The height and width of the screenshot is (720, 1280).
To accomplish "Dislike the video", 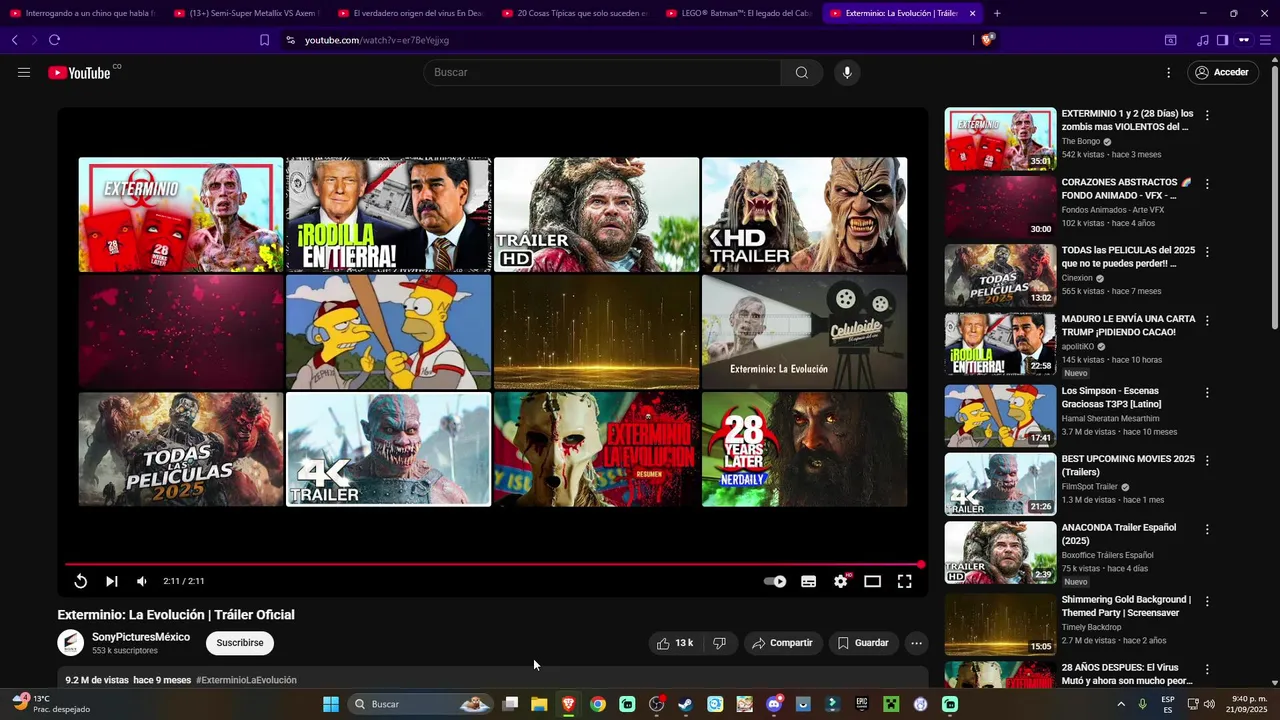I will tap(719, 643).
